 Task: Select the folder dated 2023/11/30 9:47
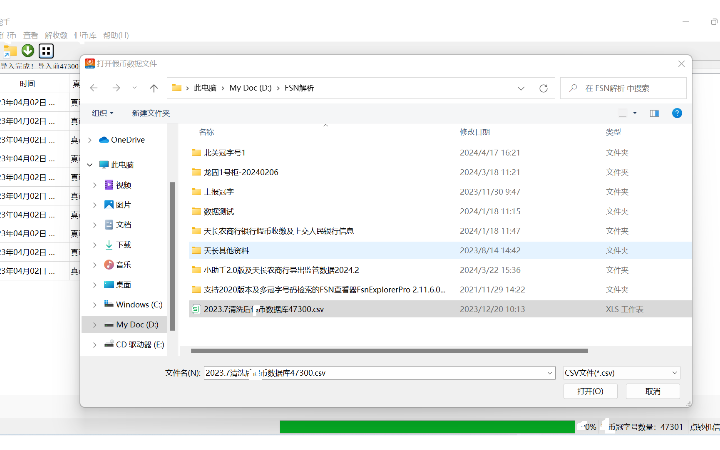tap(440, 191)
